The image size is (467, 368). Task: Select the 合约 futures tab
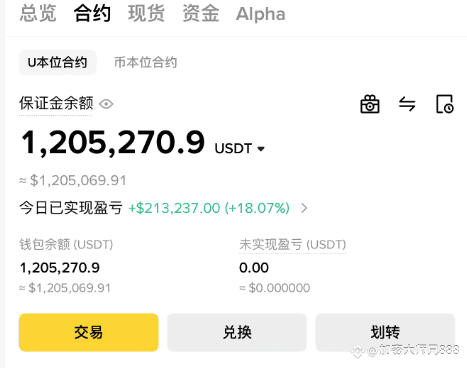92,14
